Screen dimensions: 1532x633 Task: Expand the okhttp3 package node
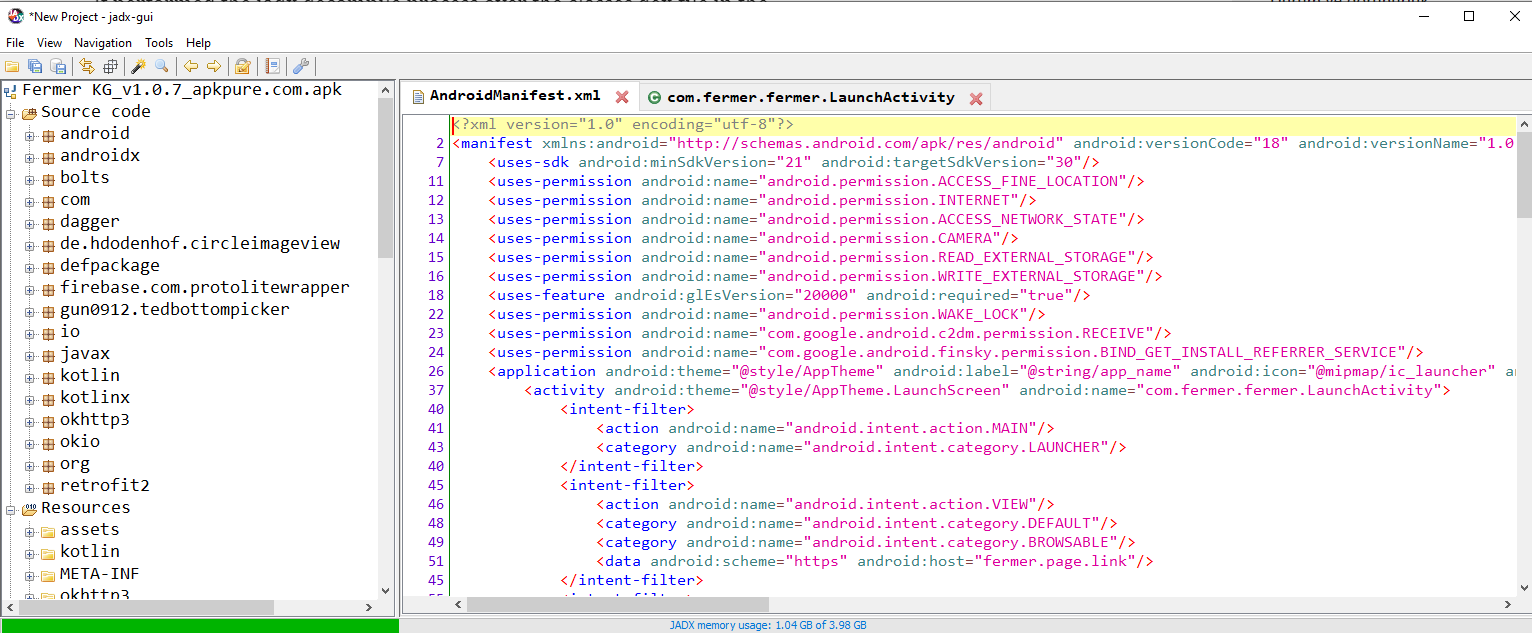point(30,420)
